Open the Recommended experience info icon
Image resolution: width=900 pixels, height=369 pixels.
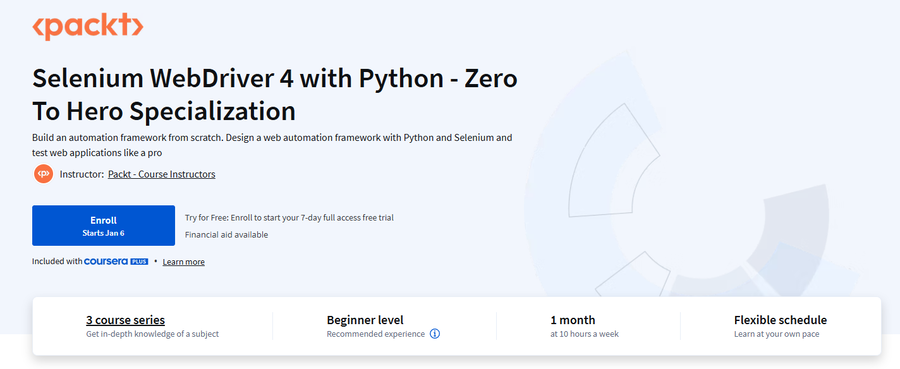(435, 334)
